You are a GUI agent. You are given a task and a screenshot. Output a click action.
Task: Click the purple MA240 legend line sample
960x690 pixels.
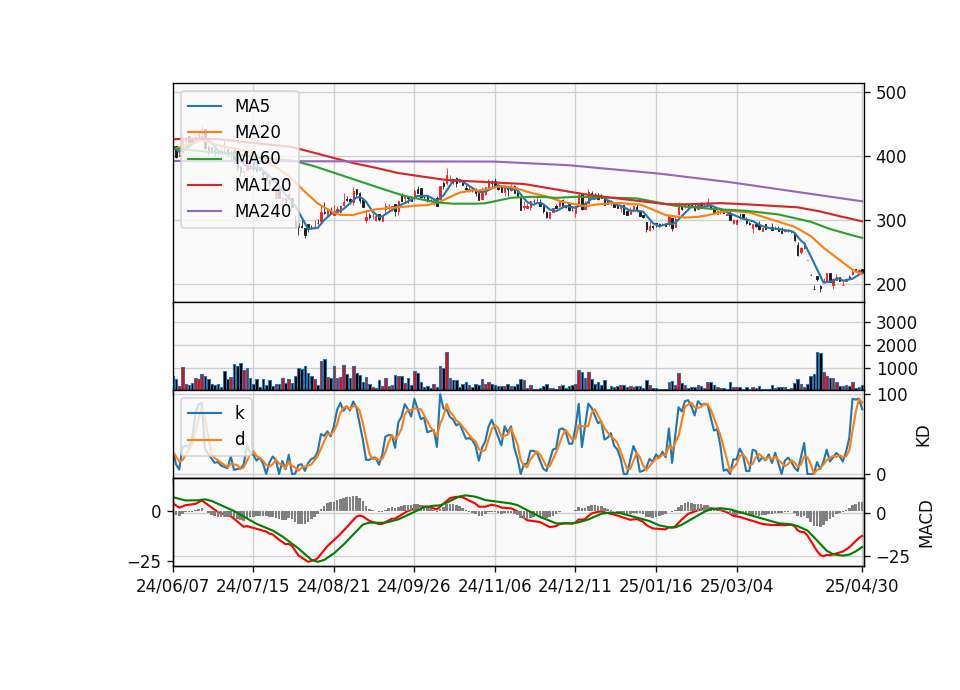tap(204, 211)
